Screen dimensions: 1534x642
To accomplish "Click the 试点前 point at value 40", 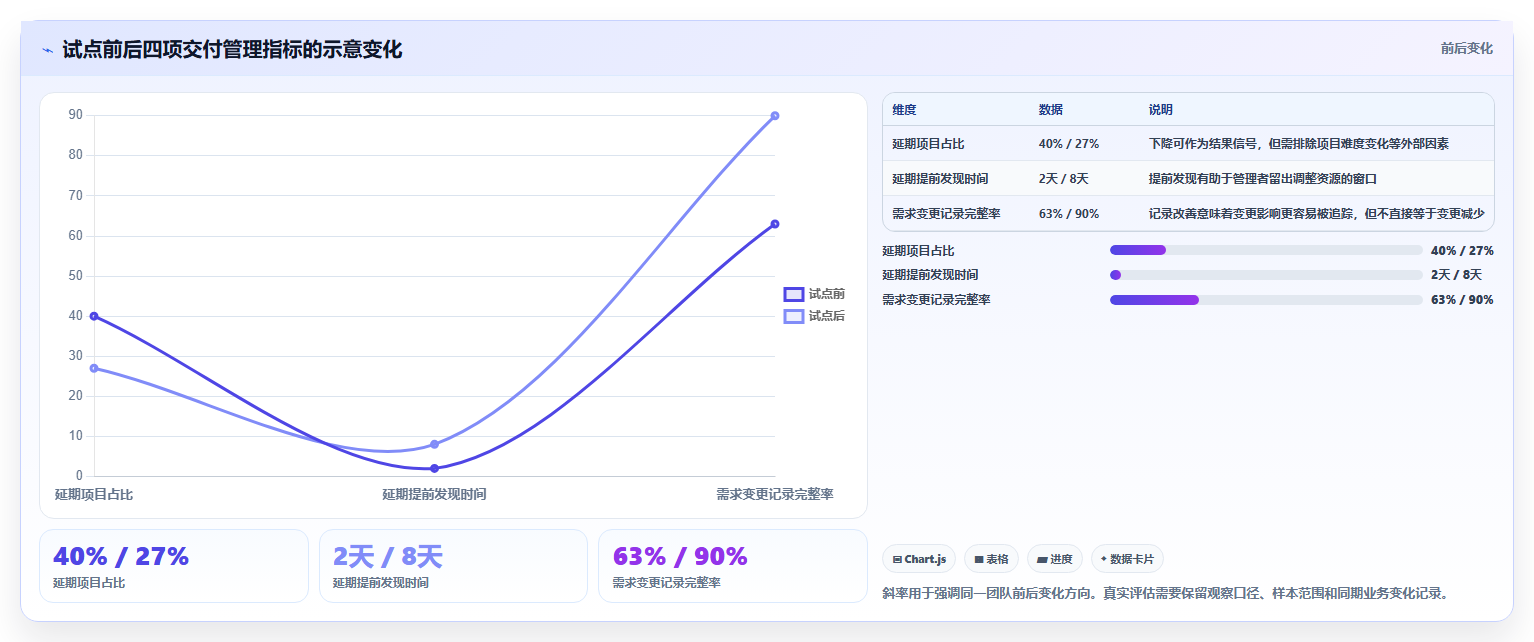I will click(x=94, y=316).
